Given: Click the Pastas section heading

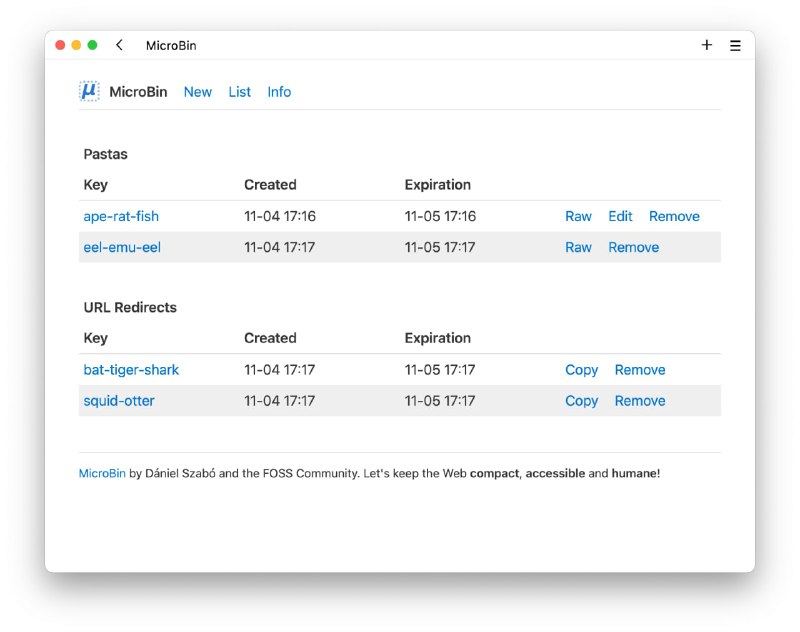Looking at the screenshot, I should click(106, 154).
